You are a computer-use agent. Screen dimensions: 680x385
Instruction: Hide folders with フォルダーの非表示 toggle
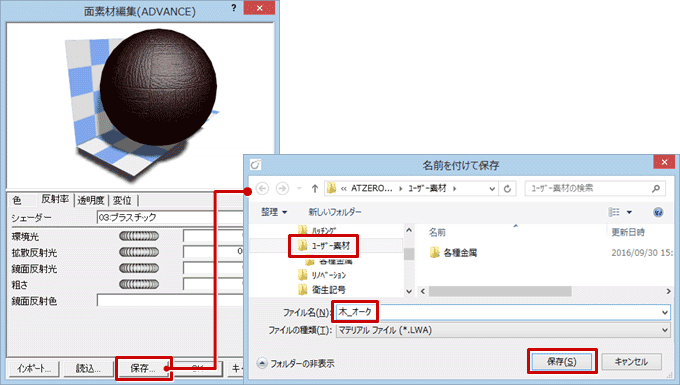296,363
